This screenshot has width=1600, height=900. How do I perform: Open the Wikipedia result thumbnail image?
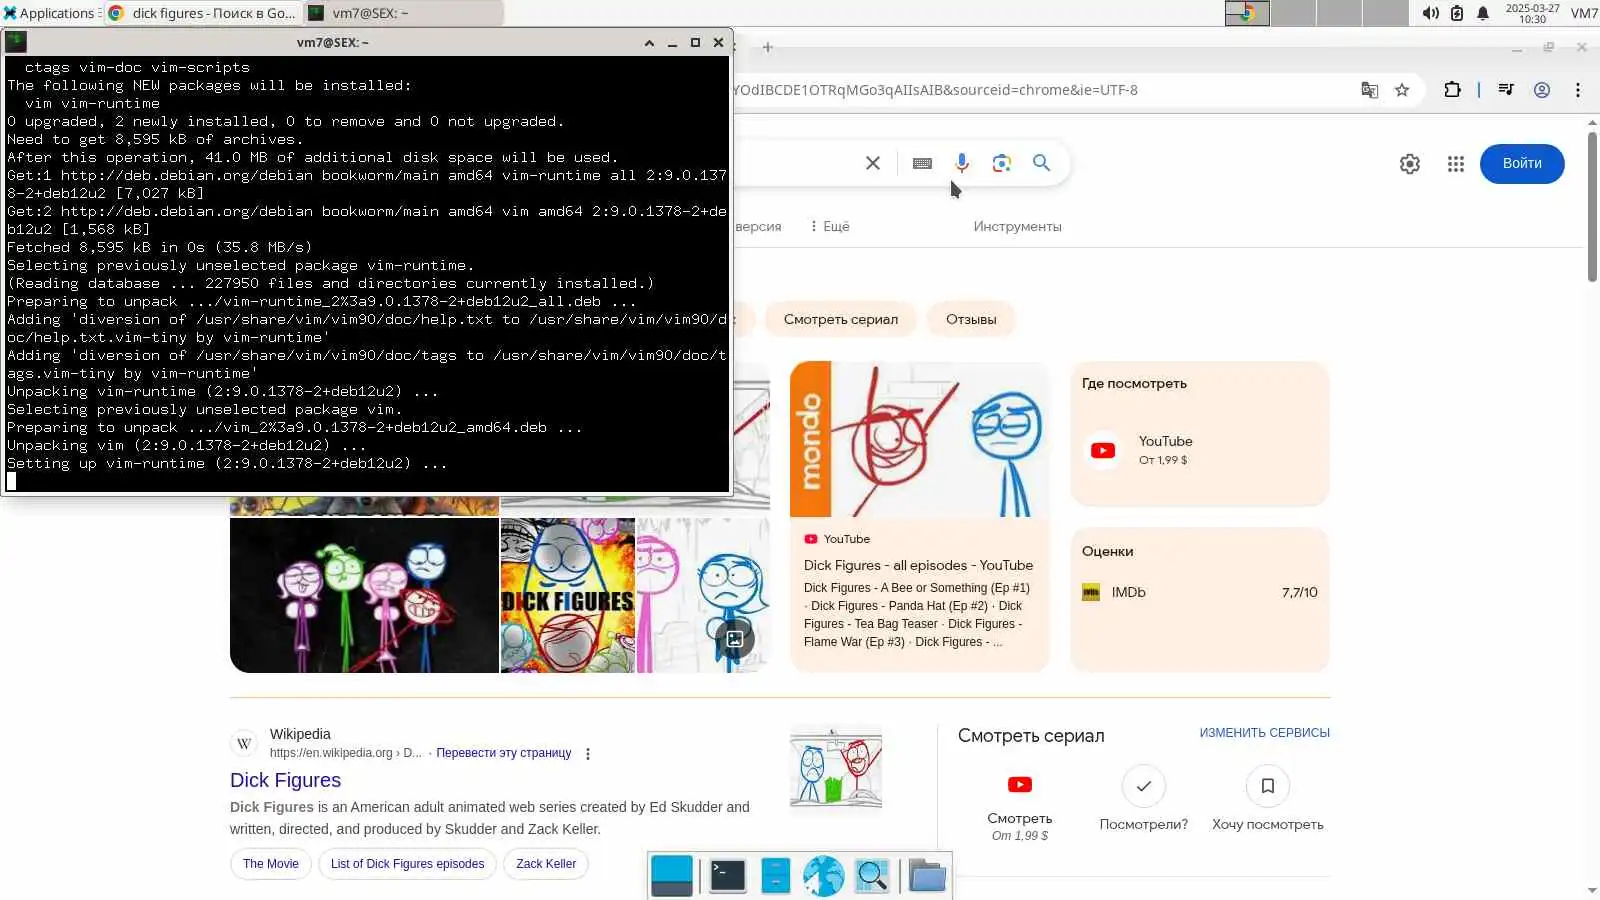coord(836,767)
